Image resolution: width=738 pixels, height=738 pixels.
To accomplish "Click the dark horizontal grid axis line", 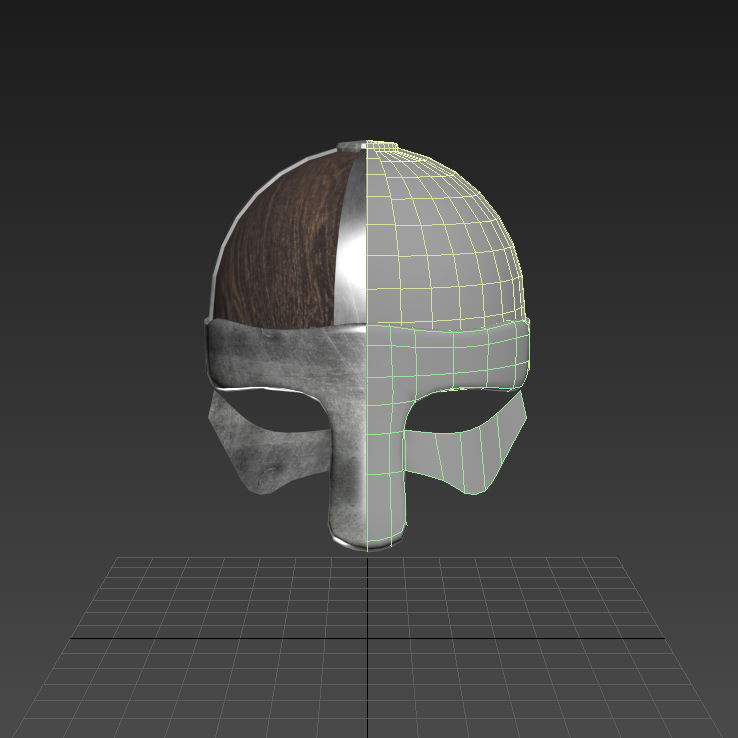I will [x=200, y=638].
